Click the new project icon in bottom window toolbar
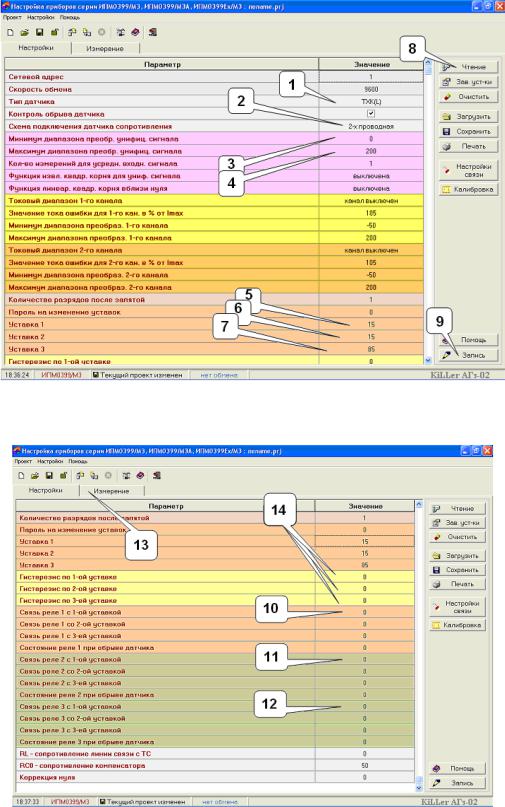Screen dimensions: 505x807 coord(22,476)
